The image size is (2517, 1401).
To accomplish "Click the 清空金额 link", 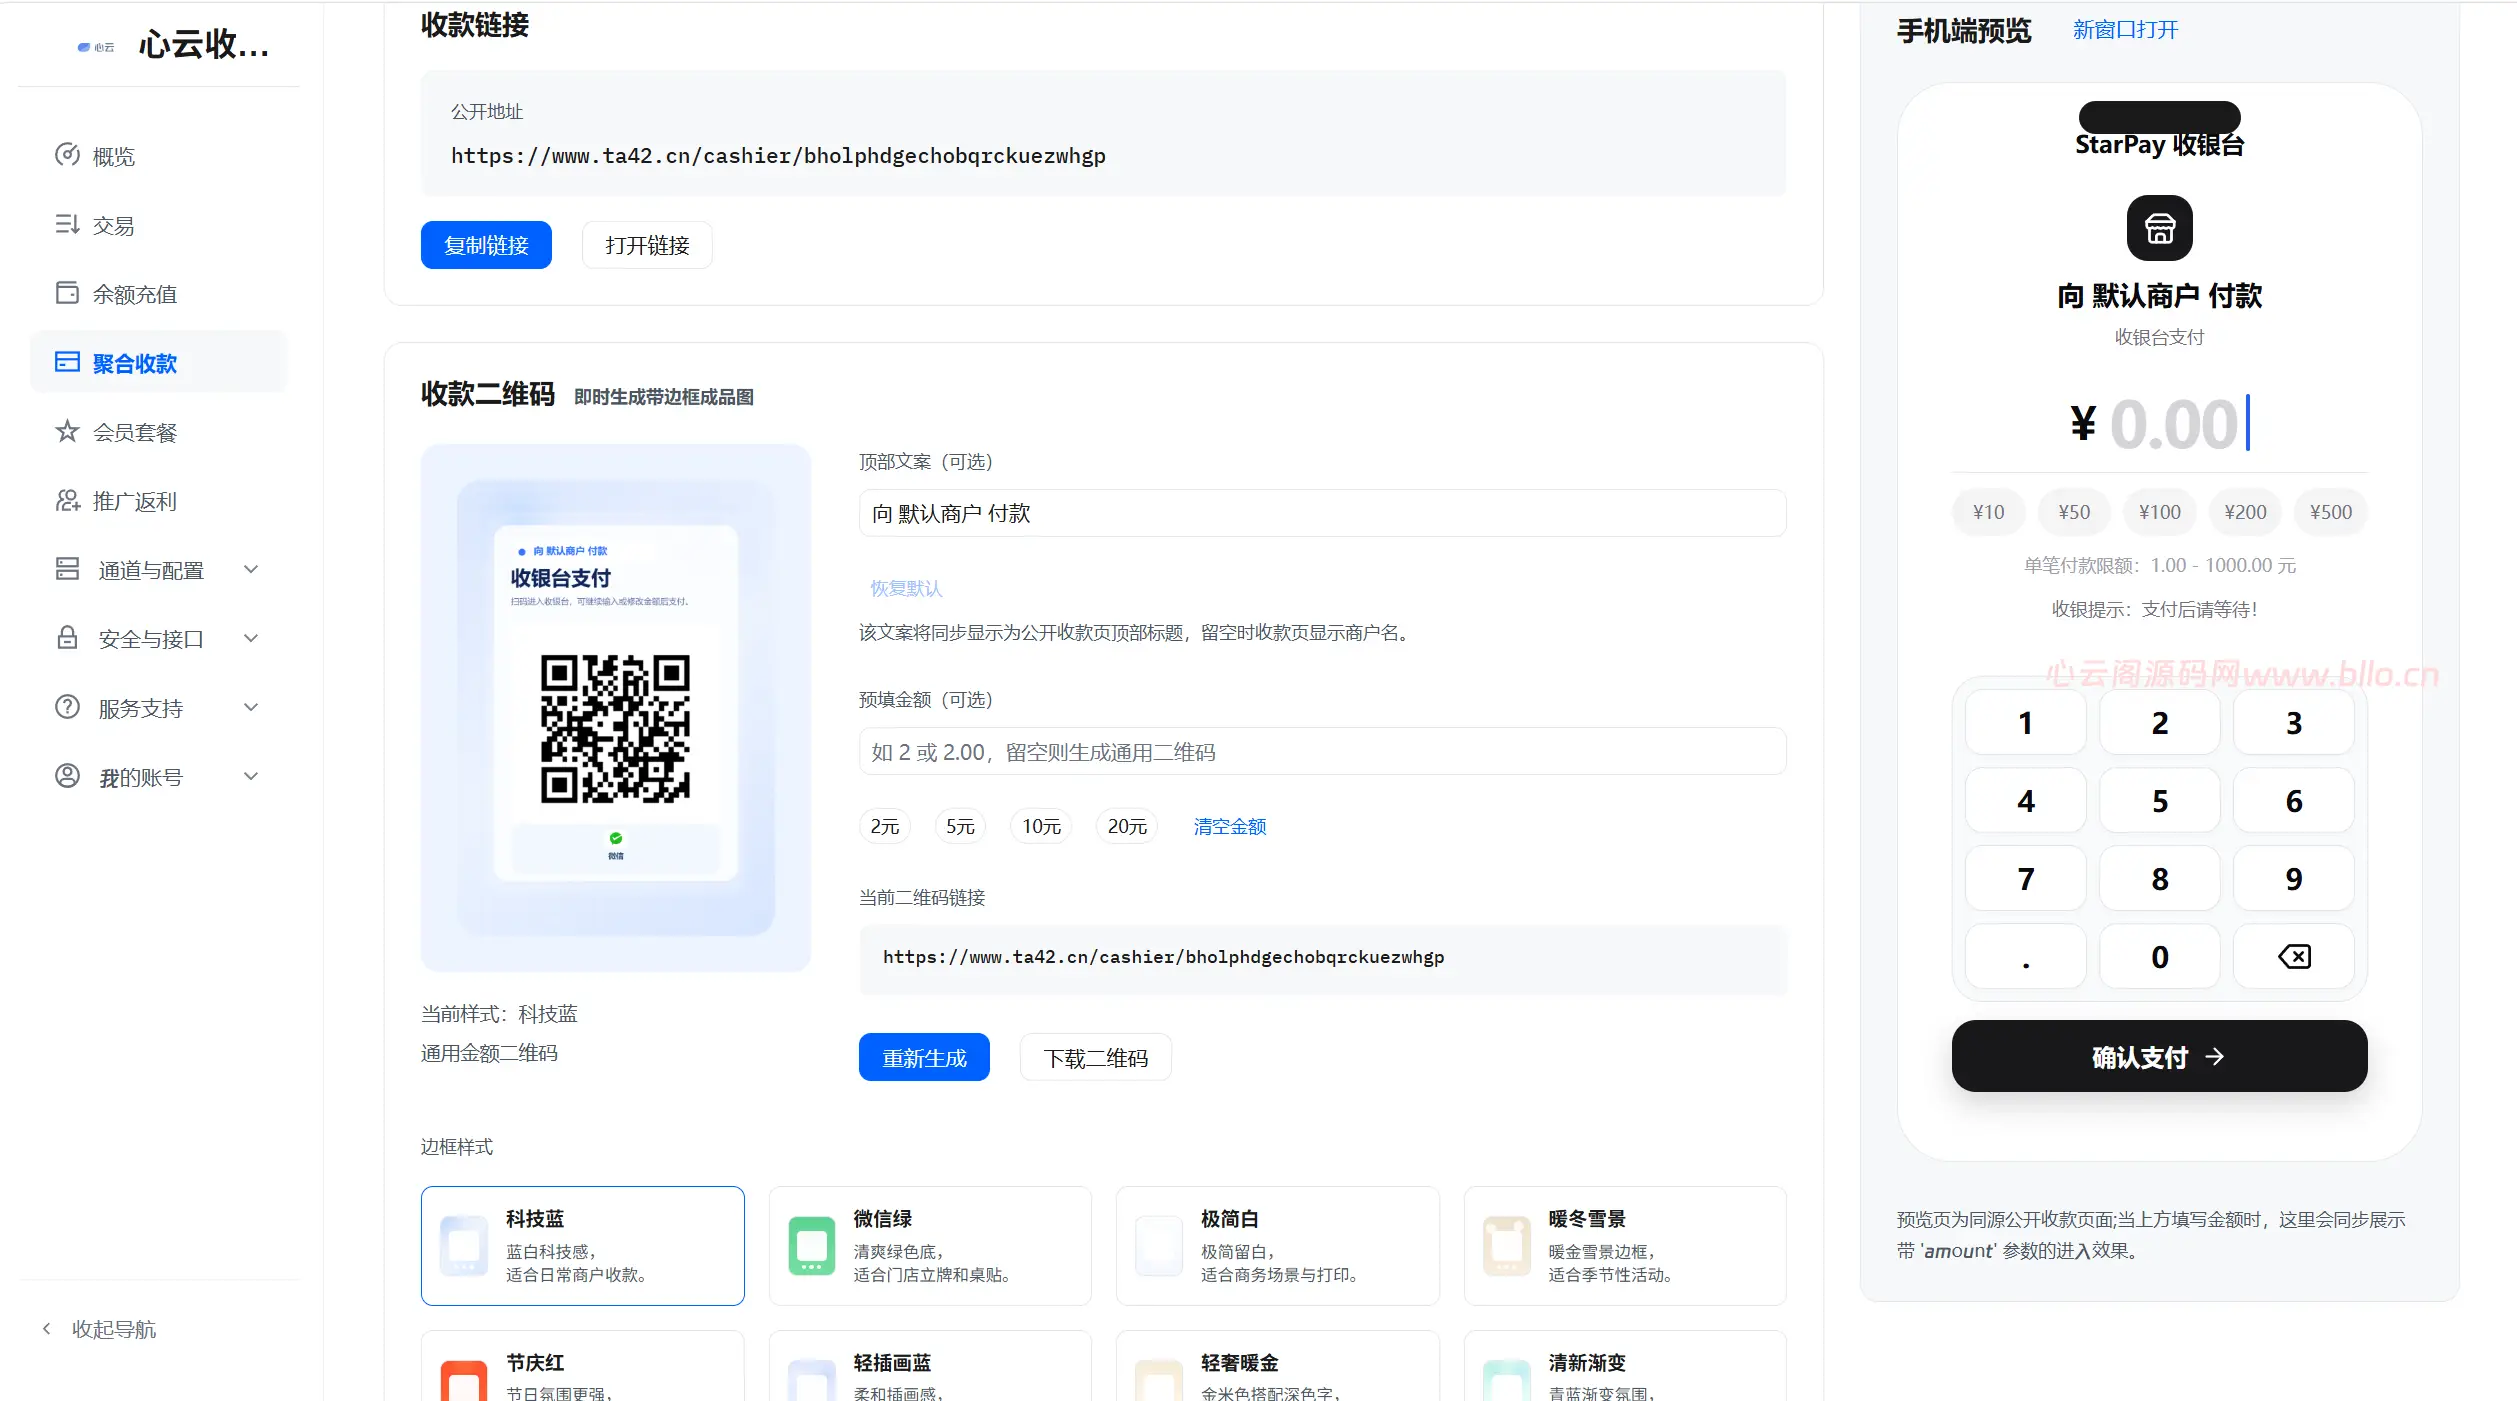I will [x=1229, y=826].
